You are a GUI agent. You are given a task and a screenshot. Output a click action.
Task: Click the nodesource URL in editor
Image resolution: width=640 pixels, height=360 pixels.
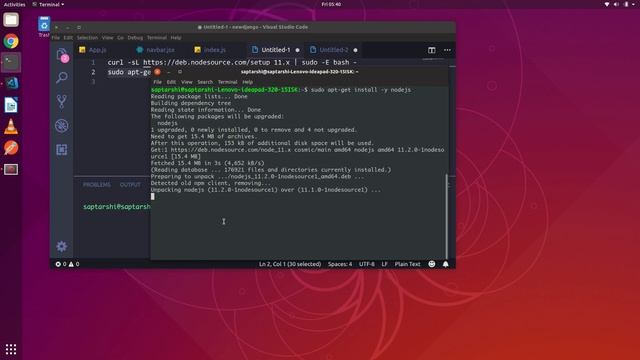click(216, 62)
